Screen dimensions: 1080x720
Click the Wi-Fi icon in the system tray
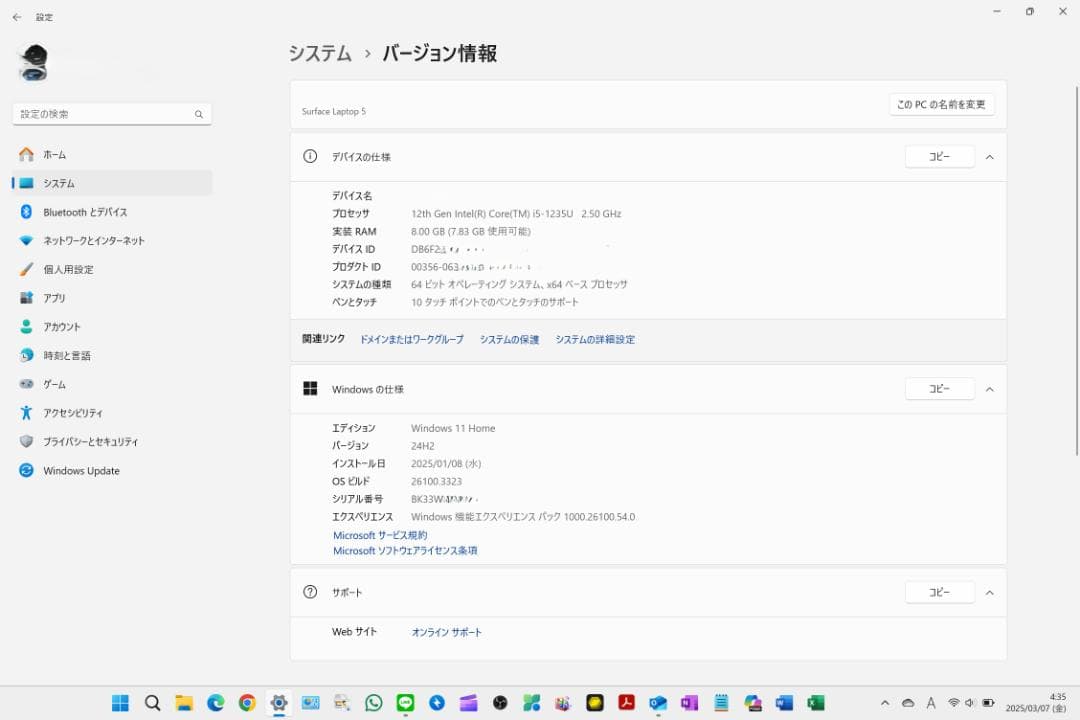point(953,704)
